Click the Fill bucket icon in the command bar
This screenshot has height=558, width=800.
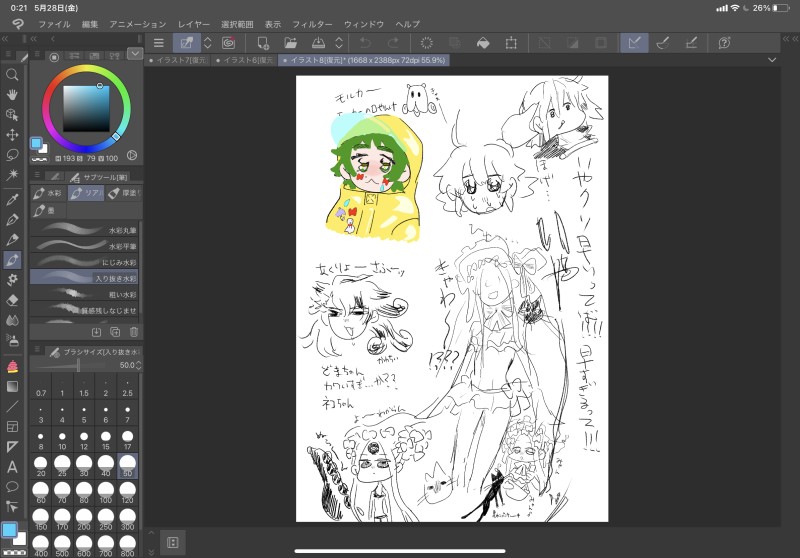click(482, 43)
